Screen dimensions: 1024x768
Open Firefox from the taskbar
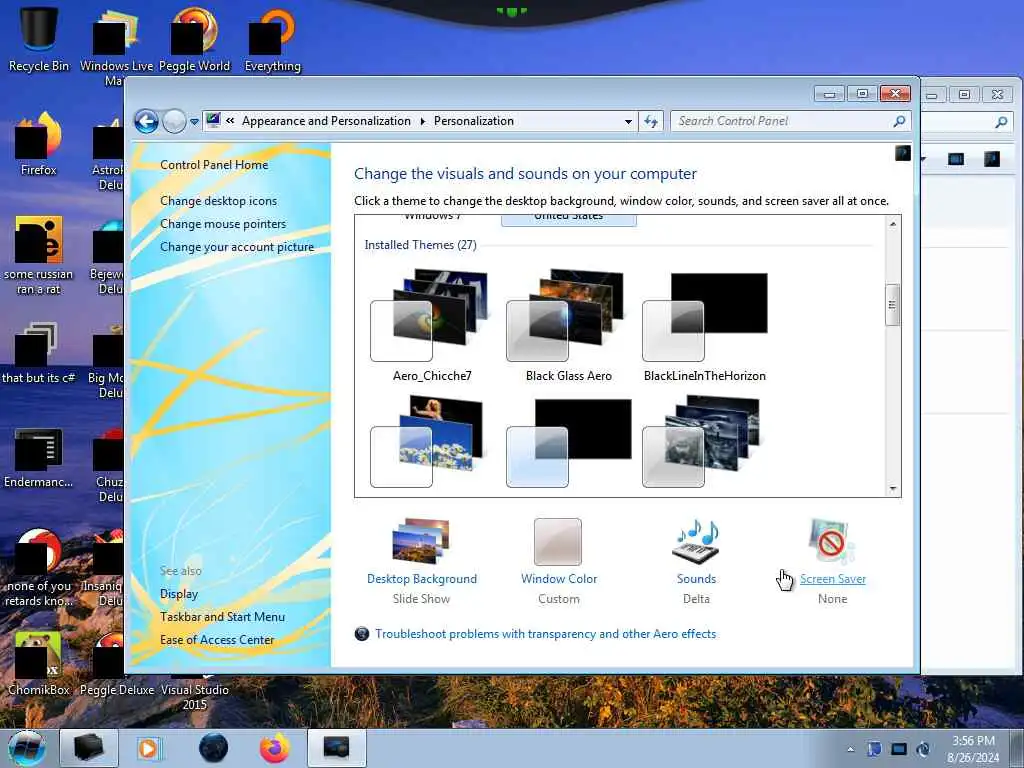[x=275, y=748]
